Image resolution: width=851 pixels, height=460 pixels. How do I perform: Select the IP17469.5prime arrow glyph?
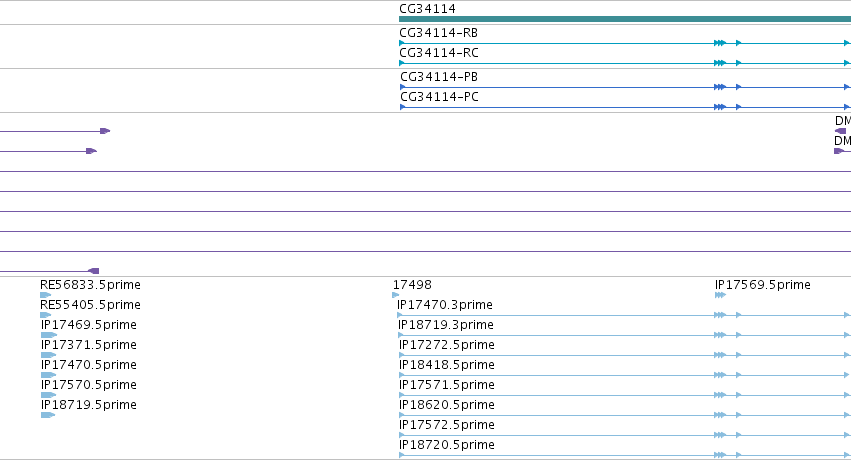(x=49, y=335)
